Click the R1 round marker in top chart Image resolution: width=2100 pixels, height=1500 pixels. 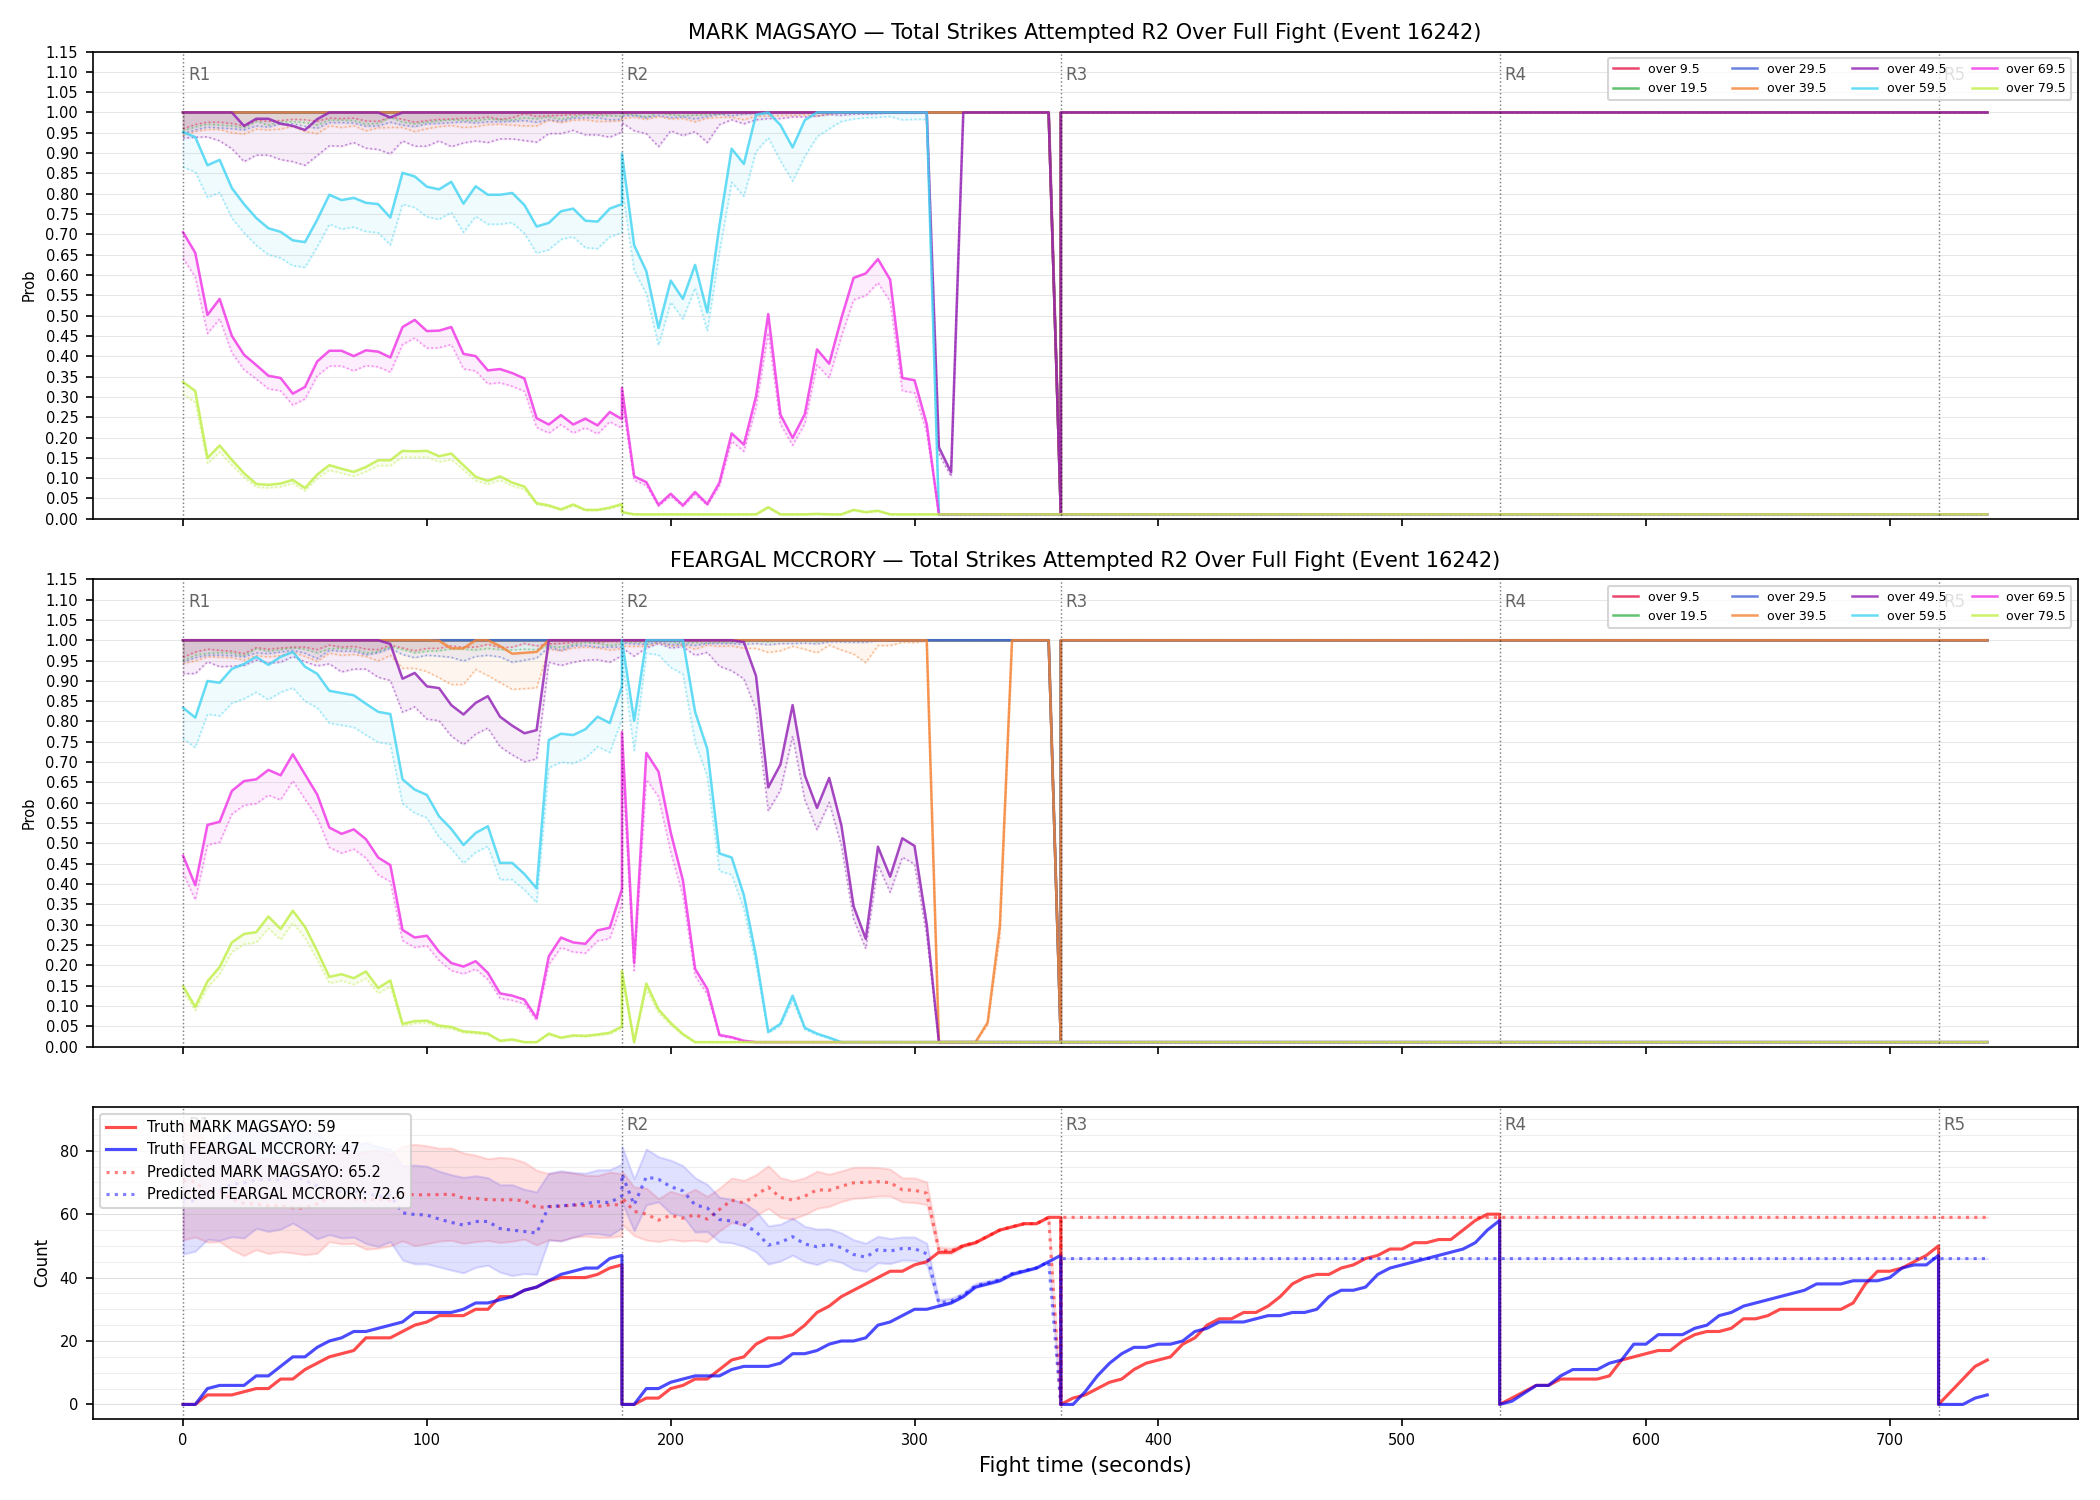[199, 74]
